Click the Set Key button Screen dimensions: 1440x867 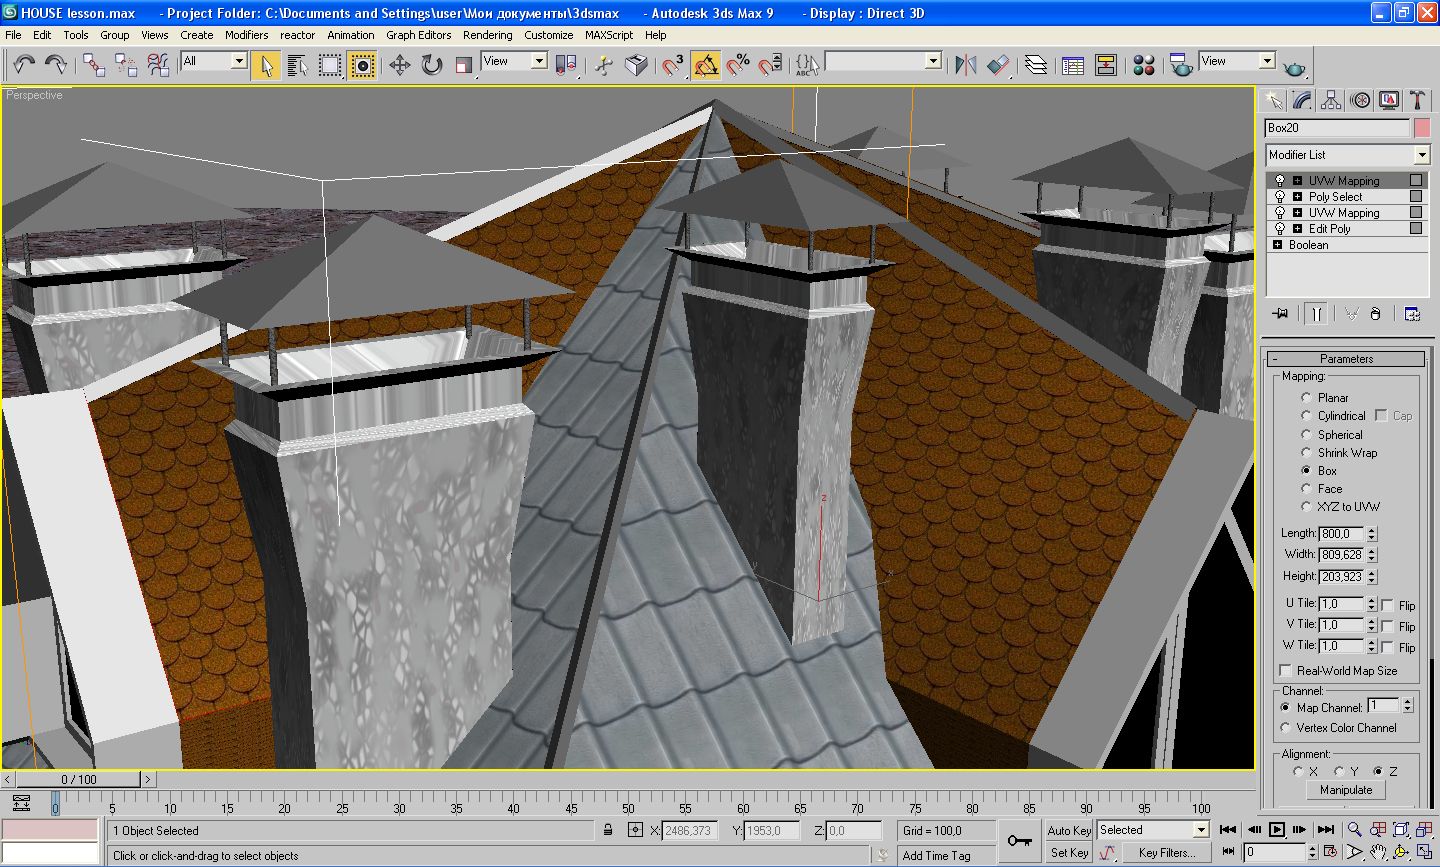(1069, 853)
